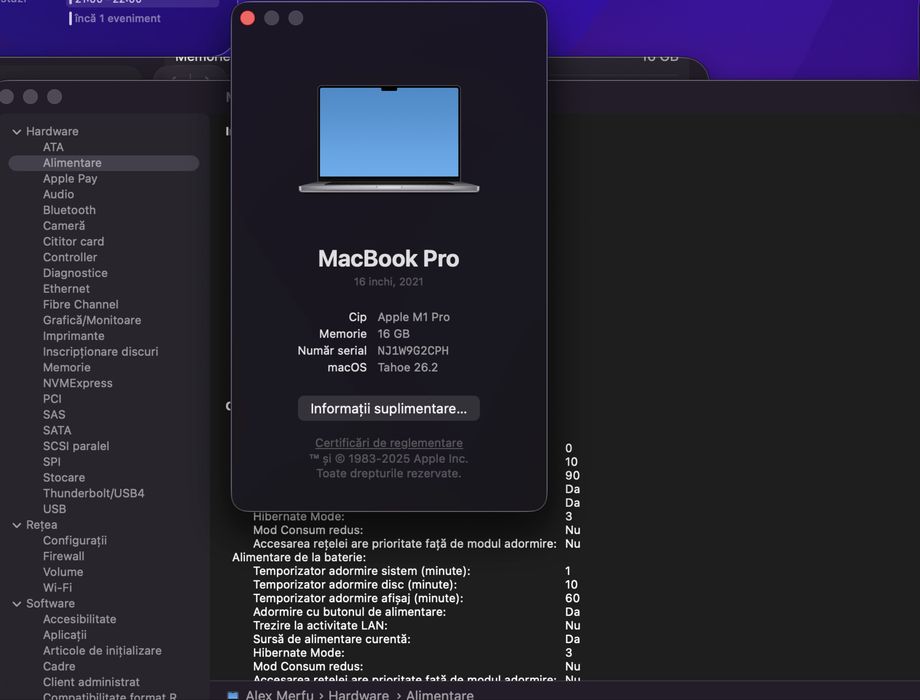Select Audio in the sidebar
920x700 pixels.
(x=58, y=195)
